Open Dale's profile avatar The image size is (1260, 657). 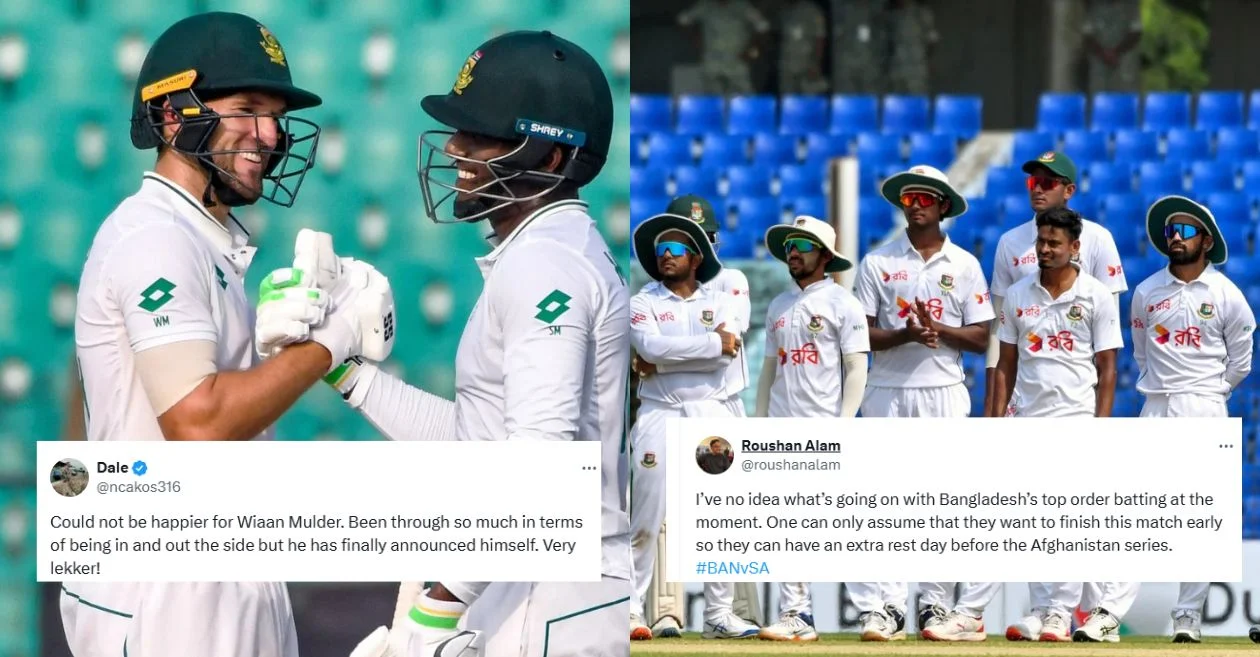point(69,478)
